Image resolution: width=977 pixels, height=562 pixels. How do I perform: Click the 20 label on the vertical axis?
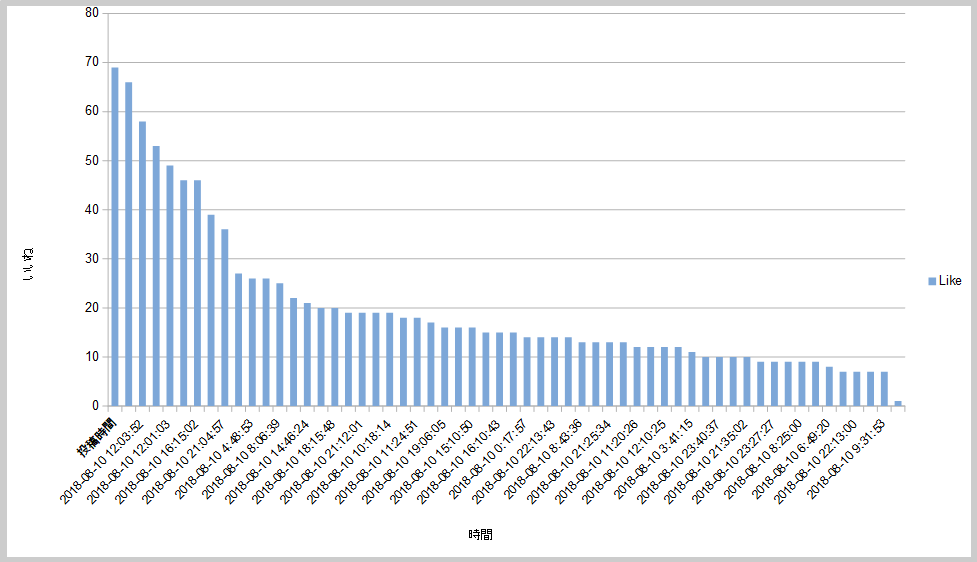(92, 308)
